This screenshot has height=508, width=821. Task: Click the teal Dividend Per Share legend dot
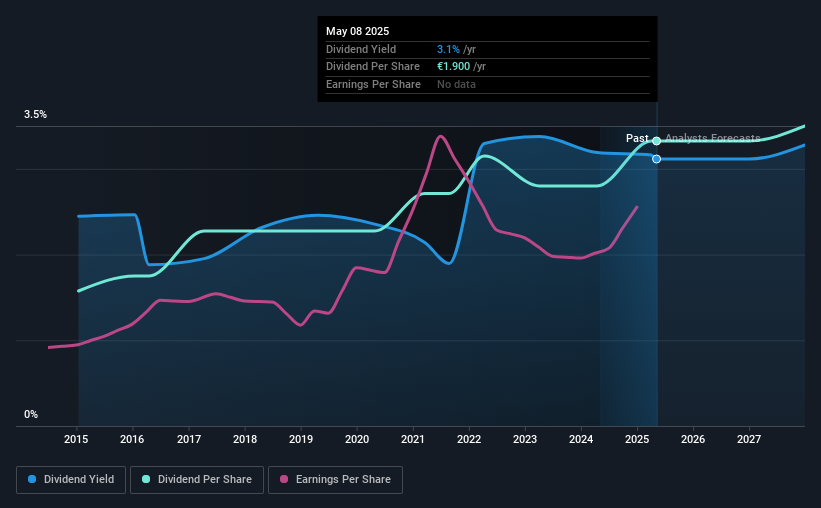point(146,479)
